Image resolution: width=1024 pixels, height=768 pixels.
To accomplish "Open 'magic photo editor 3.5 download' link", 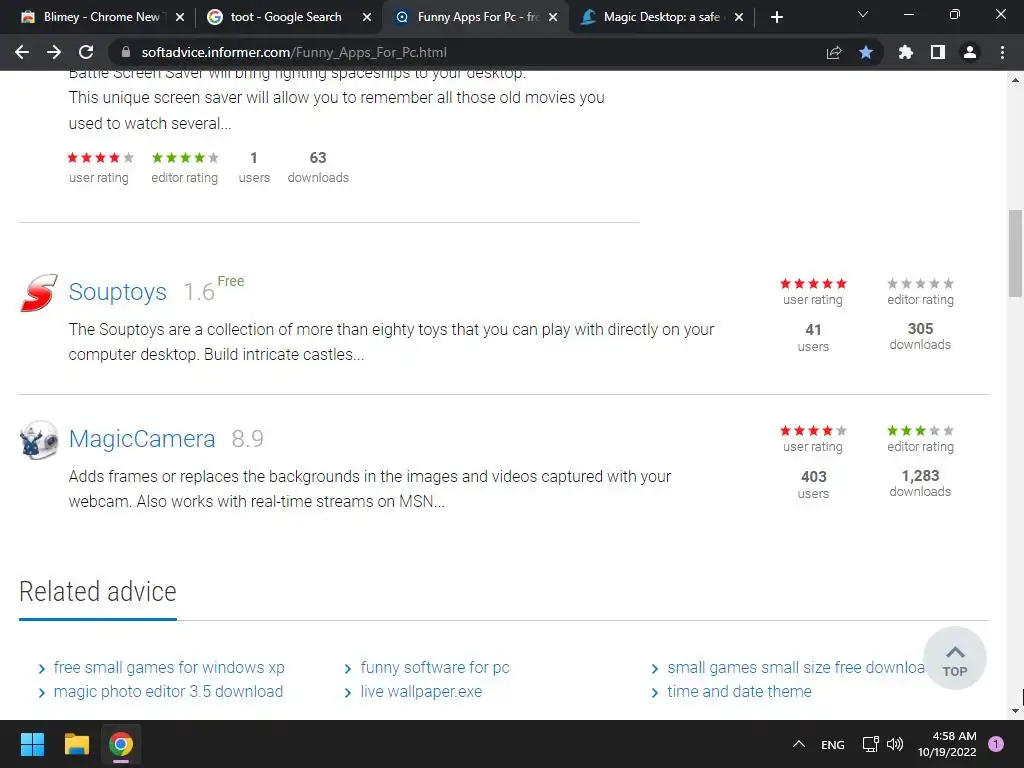I will click(x=168, y=692).
